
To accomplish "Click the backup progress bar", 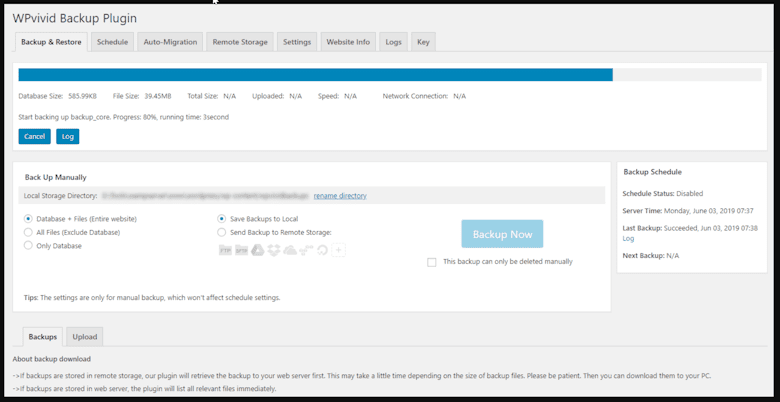I will (390, 75).
